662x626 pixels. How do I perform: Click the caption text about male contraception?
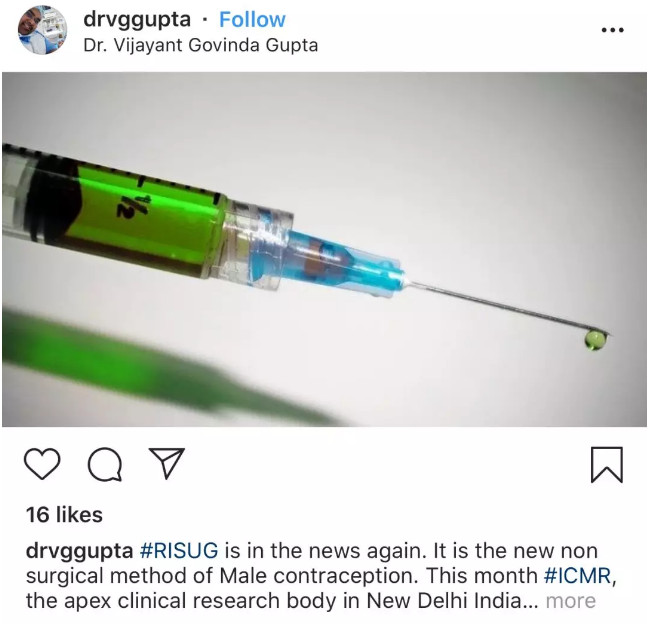point(312,576)
